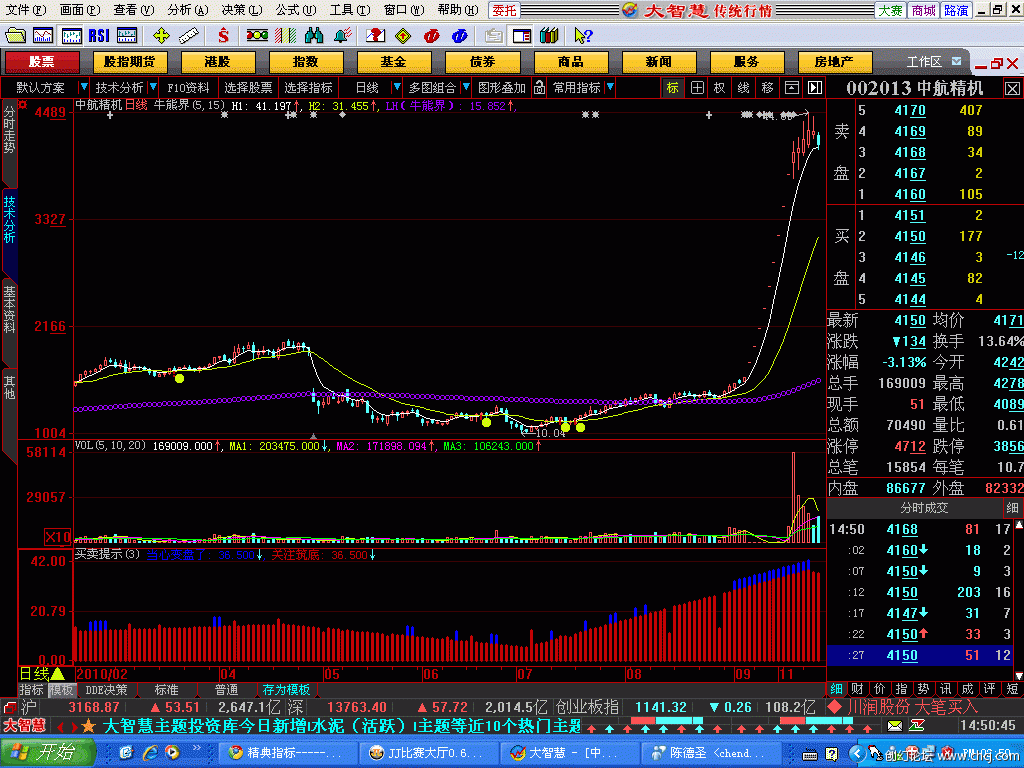
Task: Click the 选择股票 button
Action: click(248, 87)
